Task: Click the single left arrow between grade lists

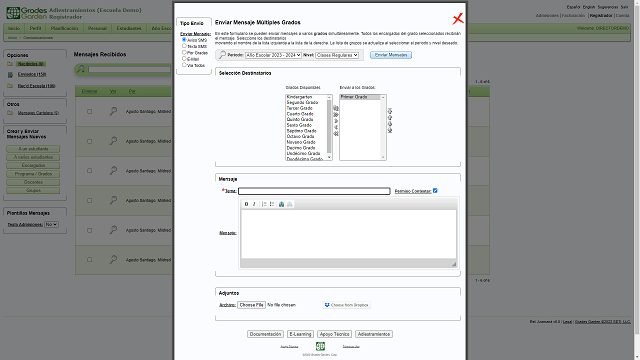Action: click(x=336, y=127)
